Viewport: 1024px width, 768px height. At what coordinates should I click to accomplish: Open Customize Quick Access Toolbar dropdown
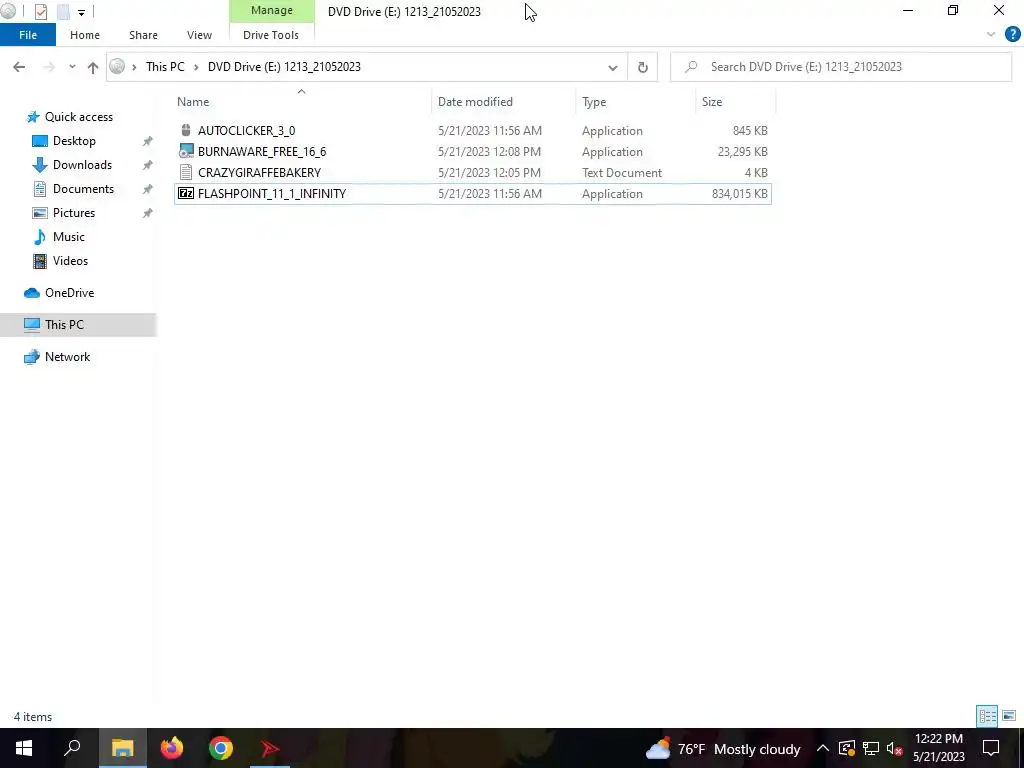(x=81, y=12)
